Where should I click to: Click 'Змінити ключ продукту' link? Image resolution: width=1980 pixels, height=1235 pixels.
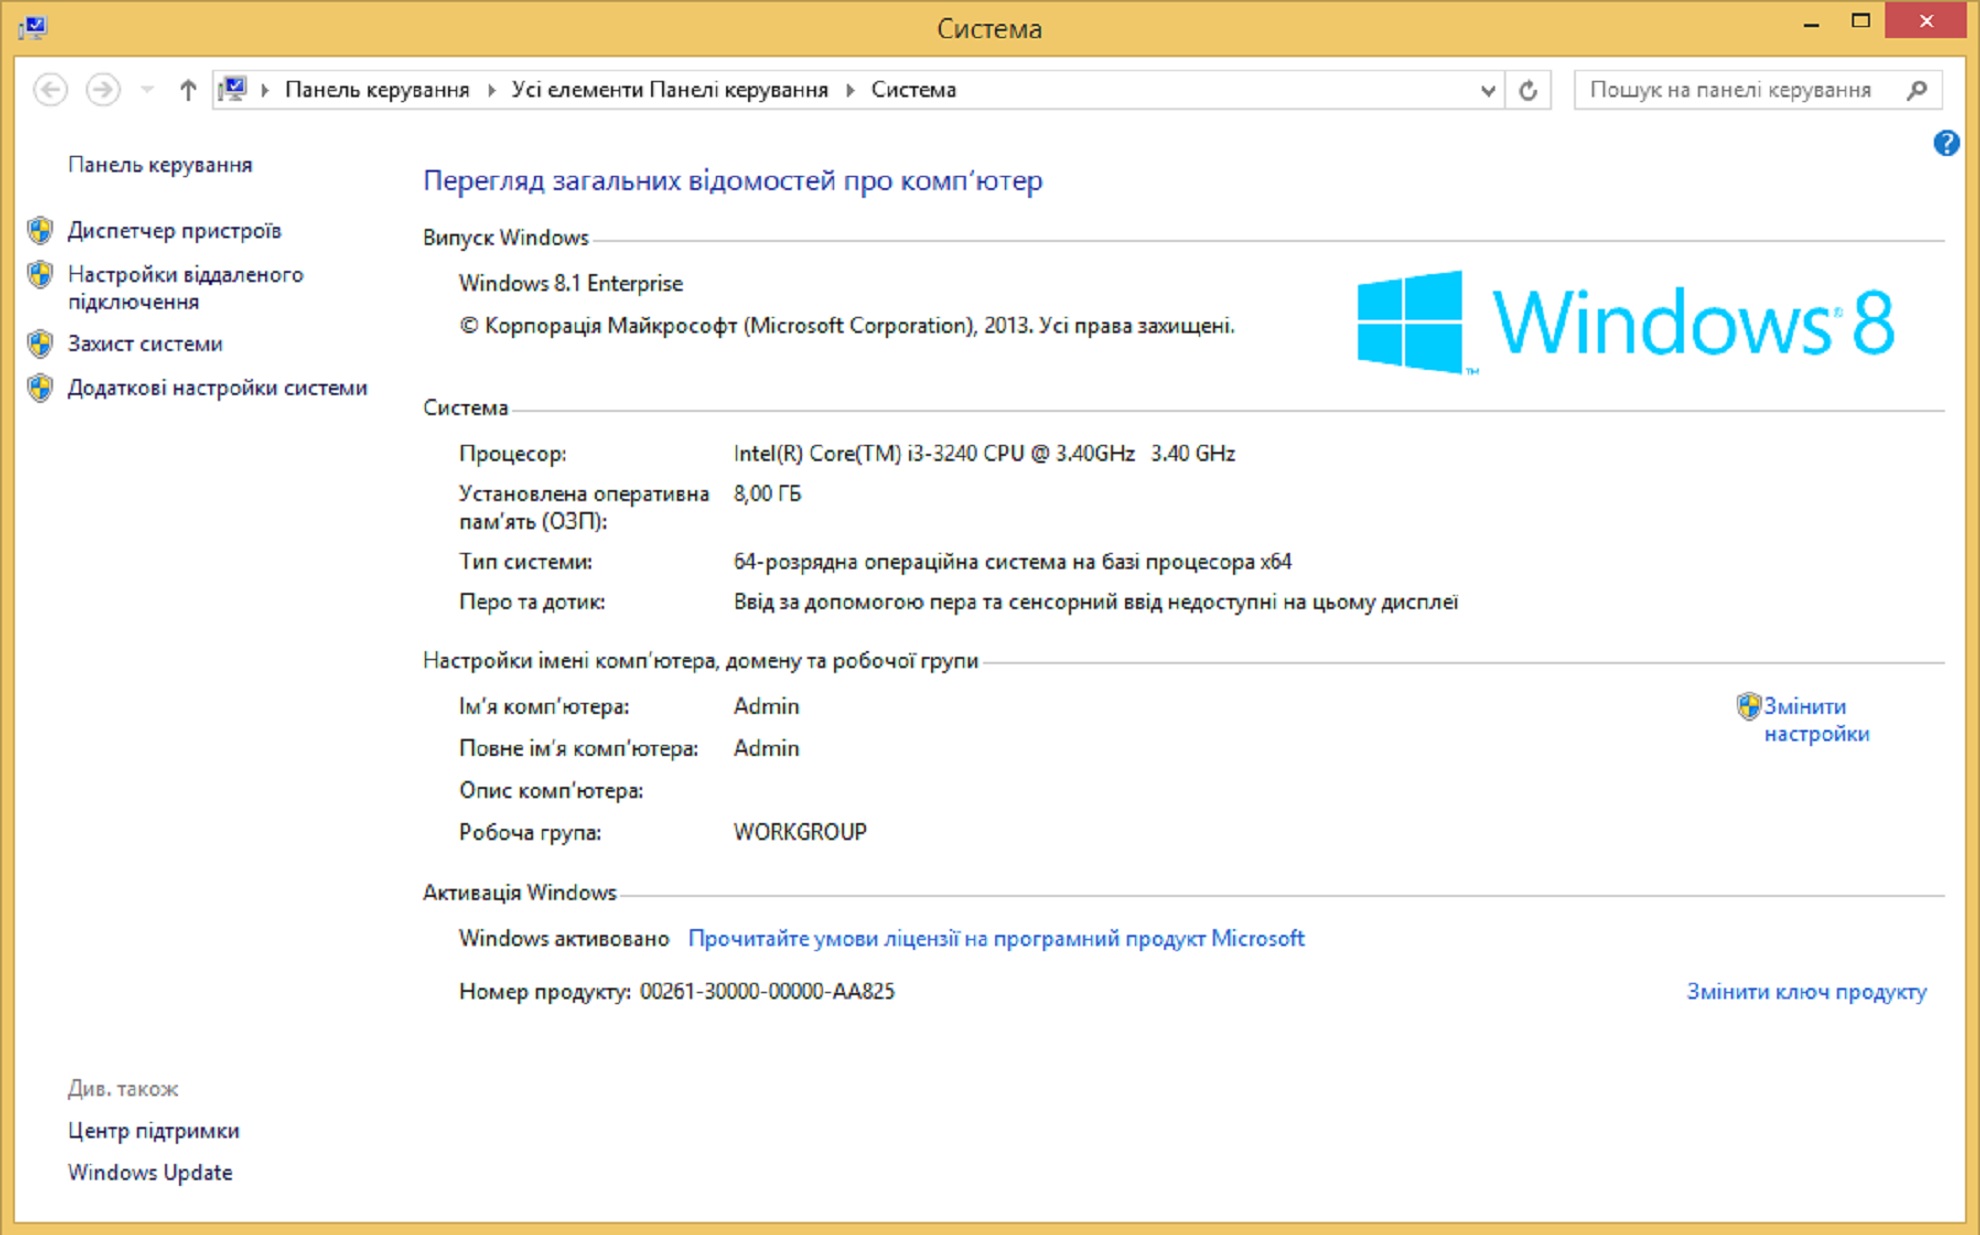pos(1805,992)
